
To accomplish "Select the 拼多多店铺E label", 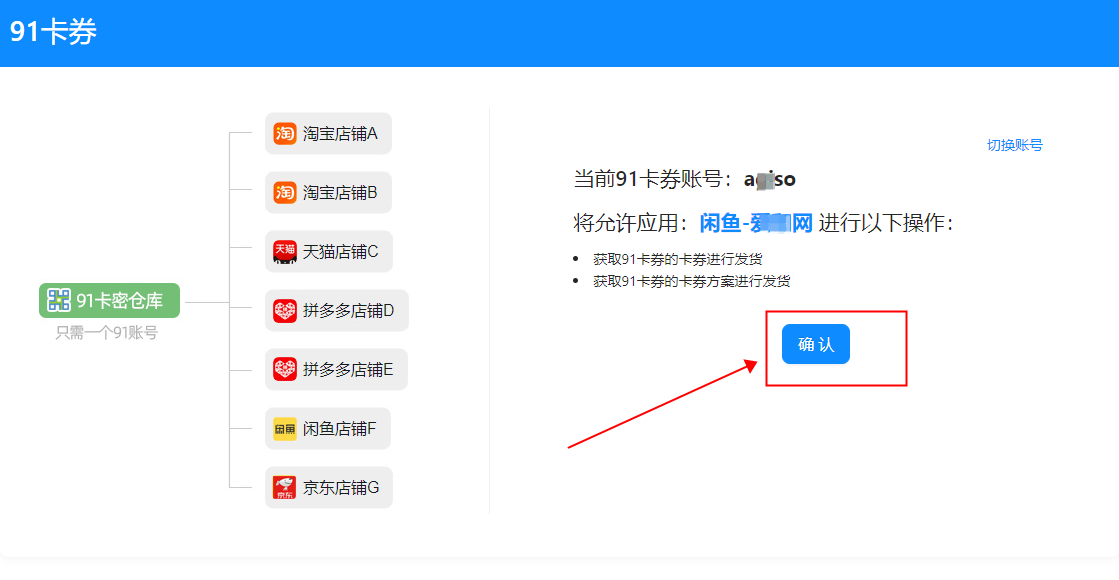I will (348, 370).
